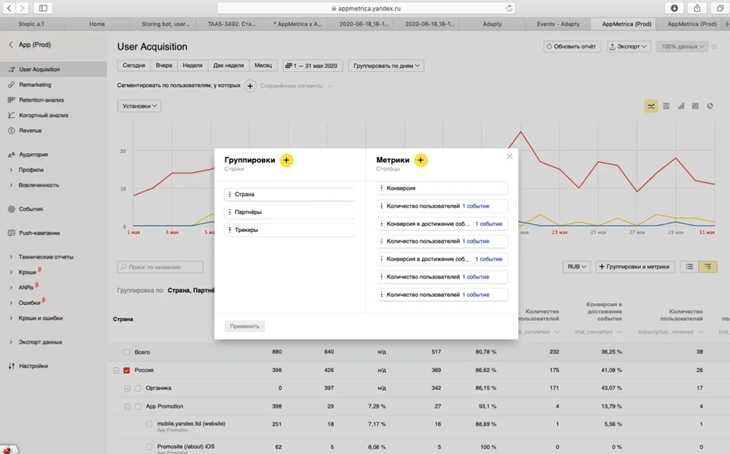
Task: Grab drag handle of Страна grouping
Action: (x=230, y=194)
